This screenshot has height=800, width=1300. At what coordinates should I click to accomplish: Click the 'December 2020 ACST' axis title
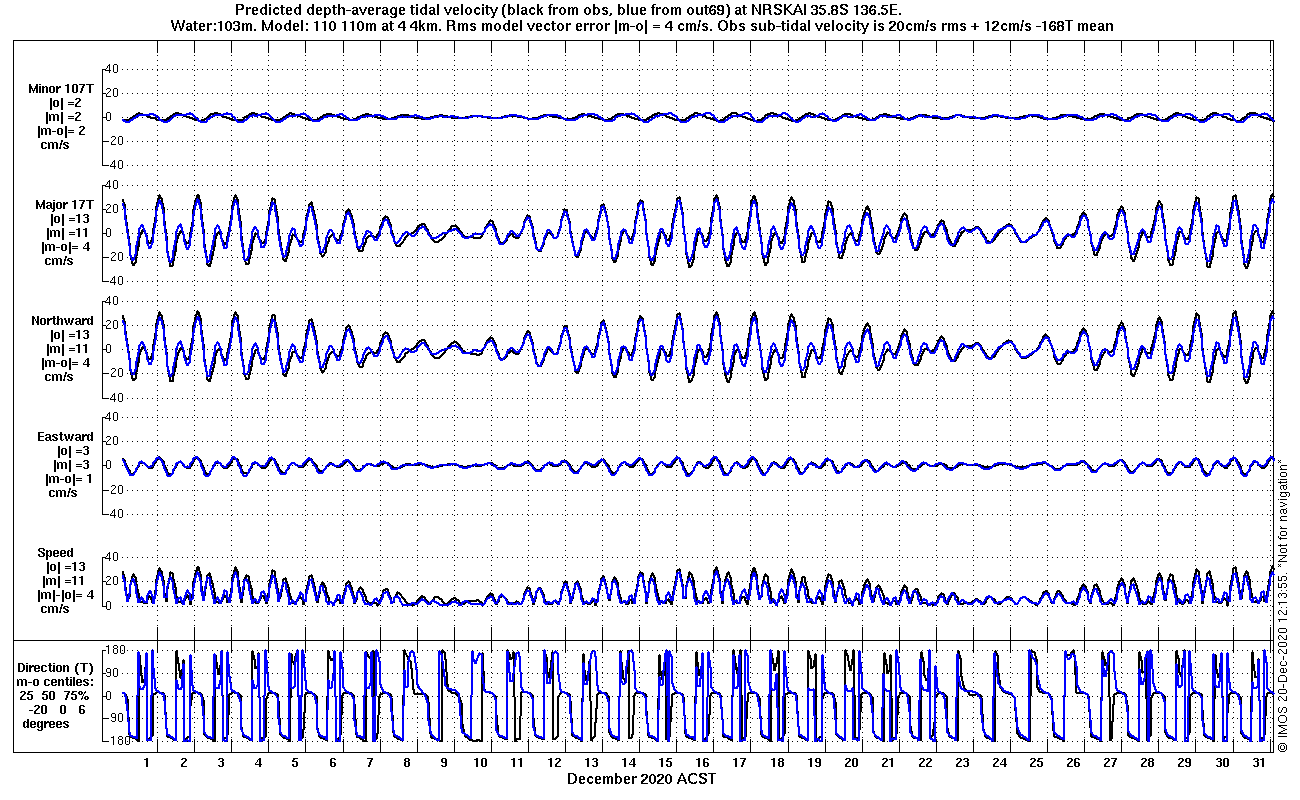641,778
